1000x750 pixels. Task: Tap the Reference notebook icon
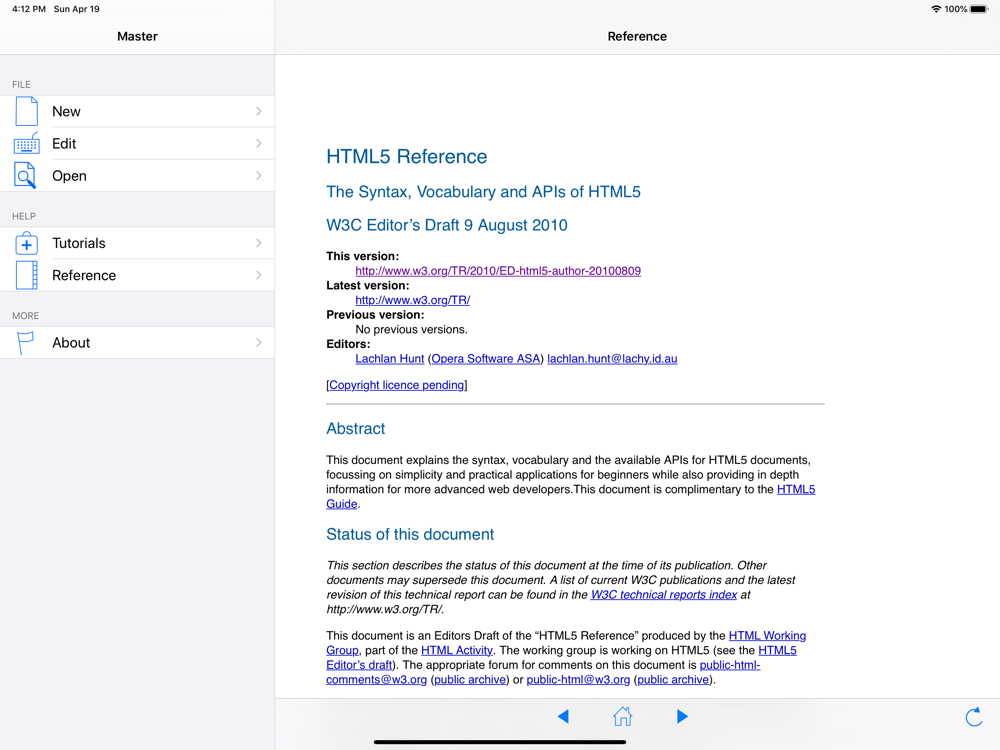26,276
